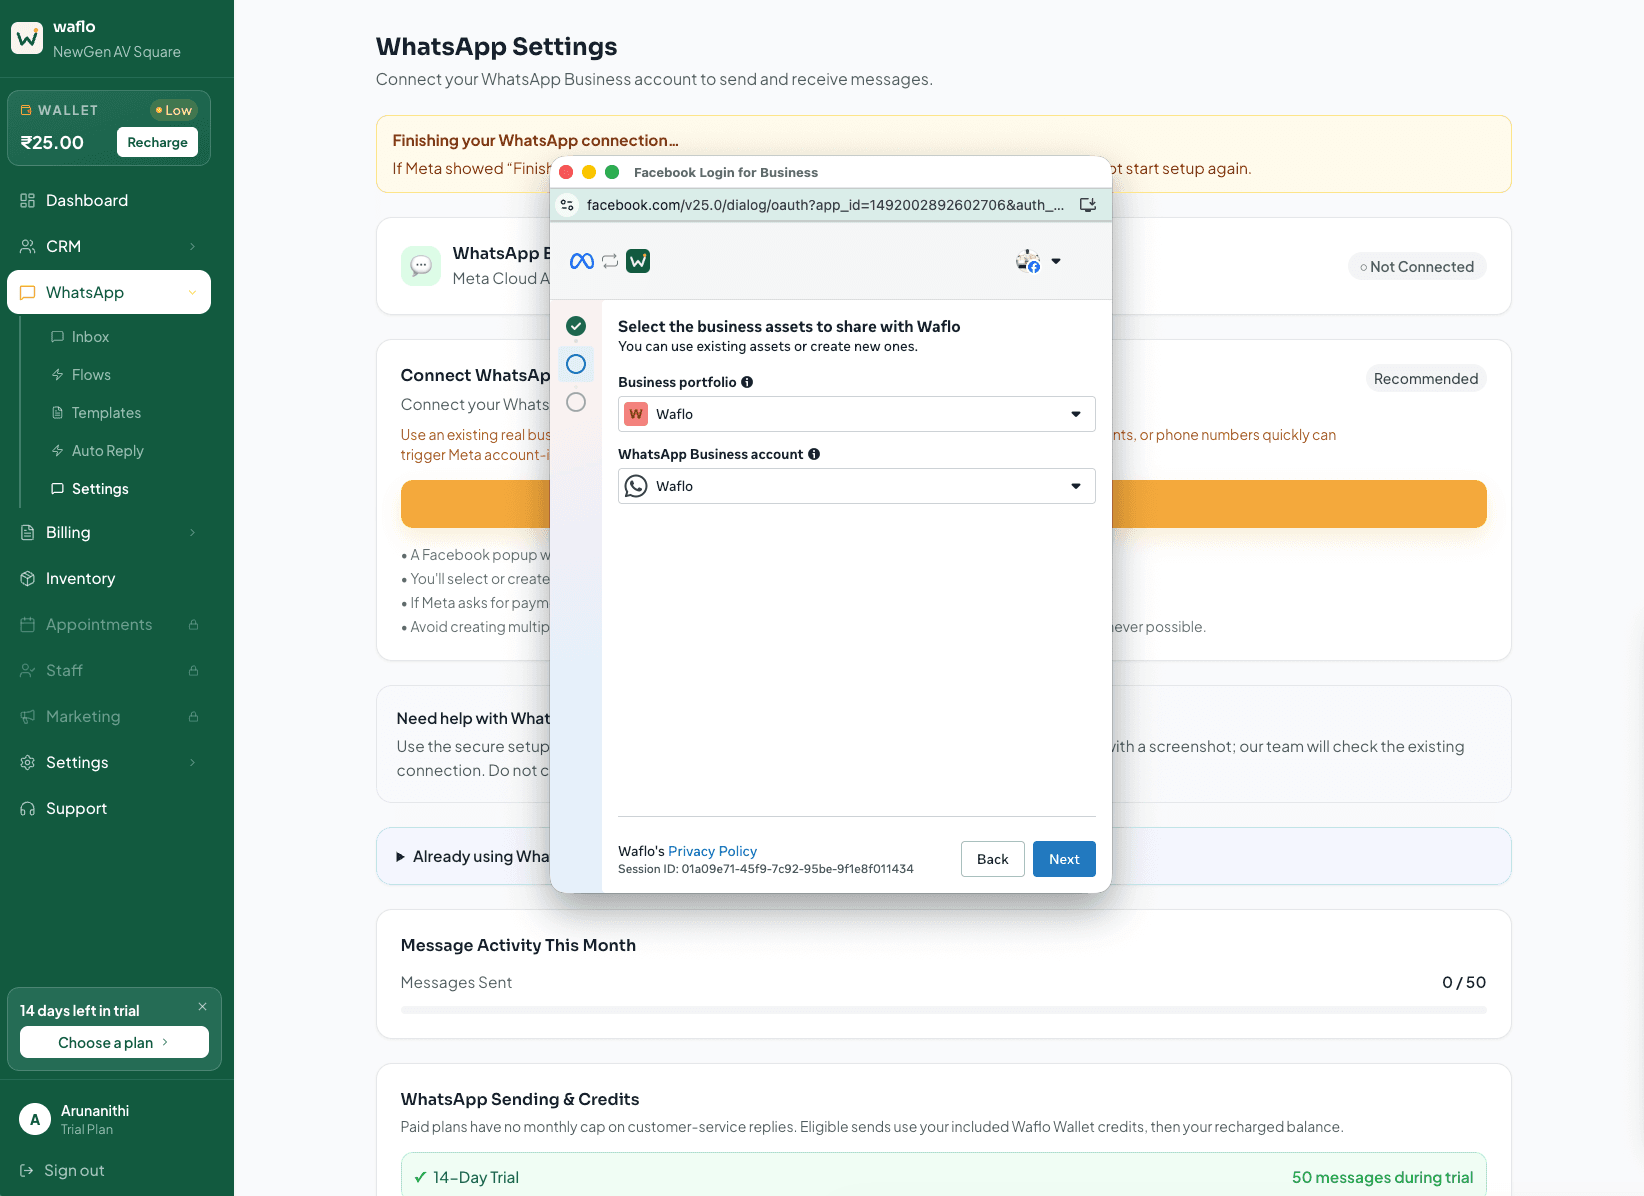Click the Templates document icon

click(58, 413)
